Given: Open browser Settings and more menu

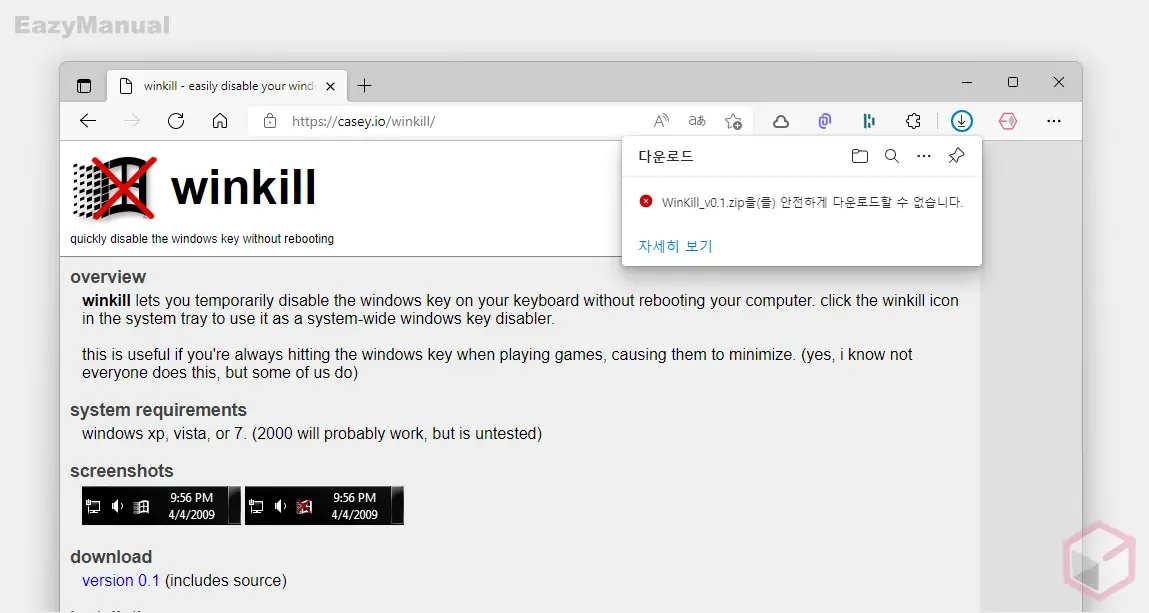Looking at the screenshot, I should tap(1053, 121).
